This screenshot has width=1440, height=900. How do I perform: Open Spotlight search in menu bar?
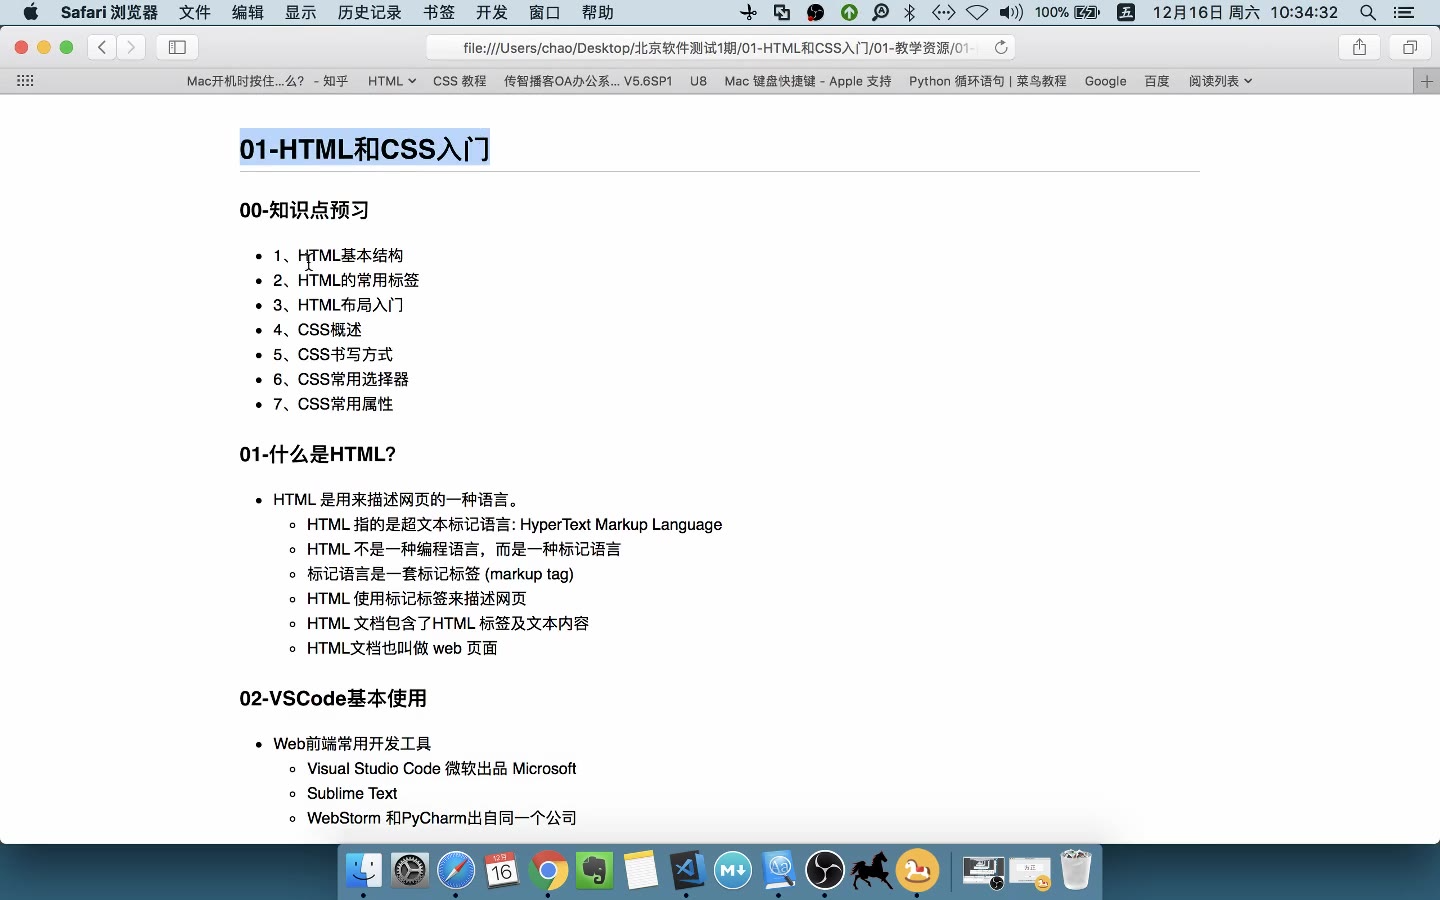pyautogui.click(x=1367, y=12)
